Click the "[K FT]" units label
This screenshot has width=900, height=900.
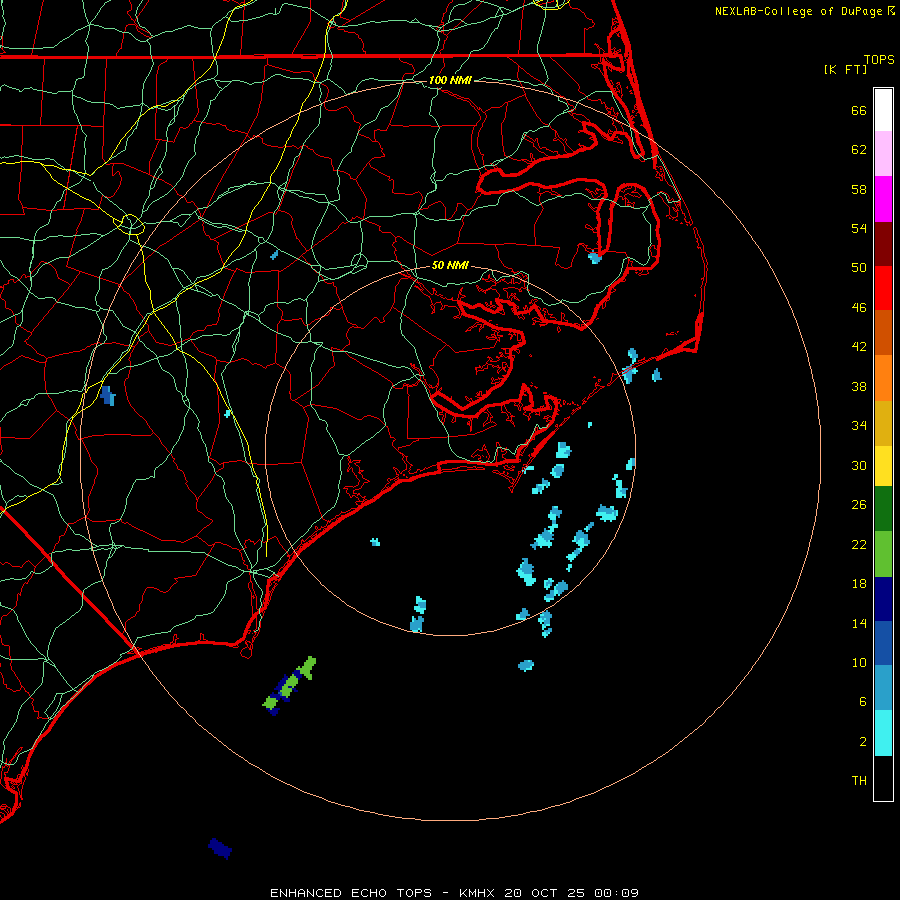845,69
